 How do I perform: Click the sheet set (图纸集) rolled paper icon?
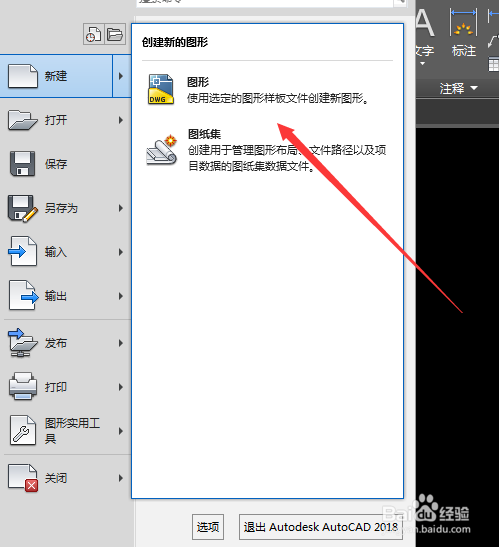click(x=162, y=150)
